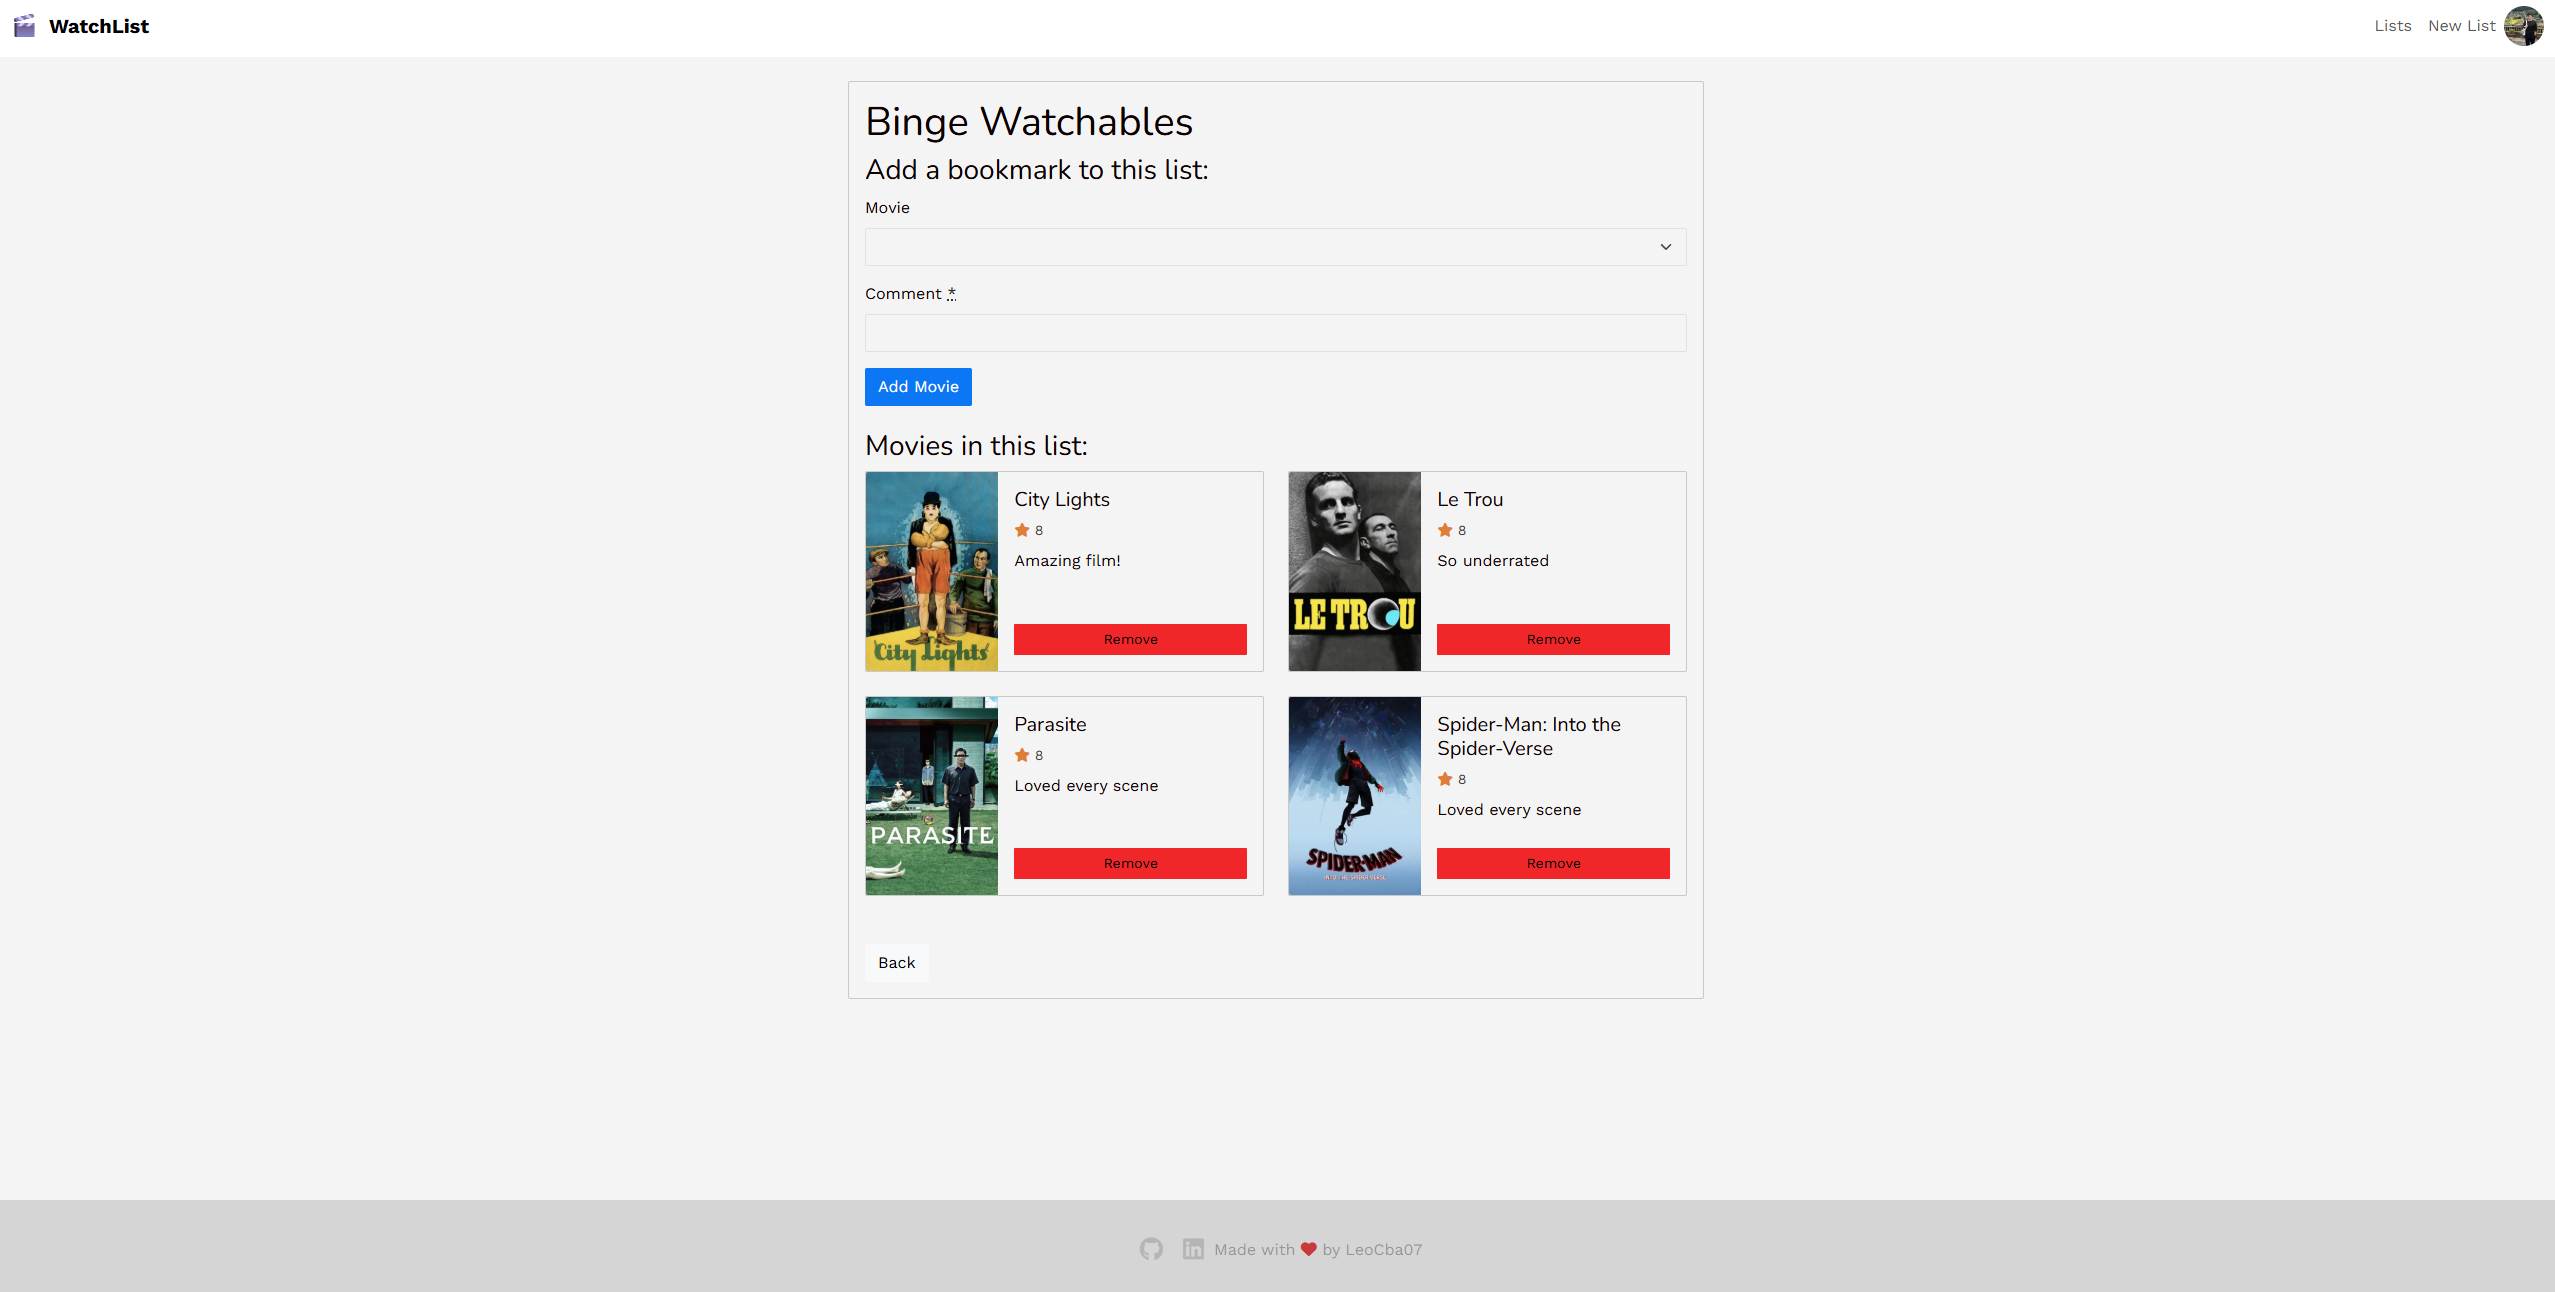Select New List in the top navigation

point(2460,25)
